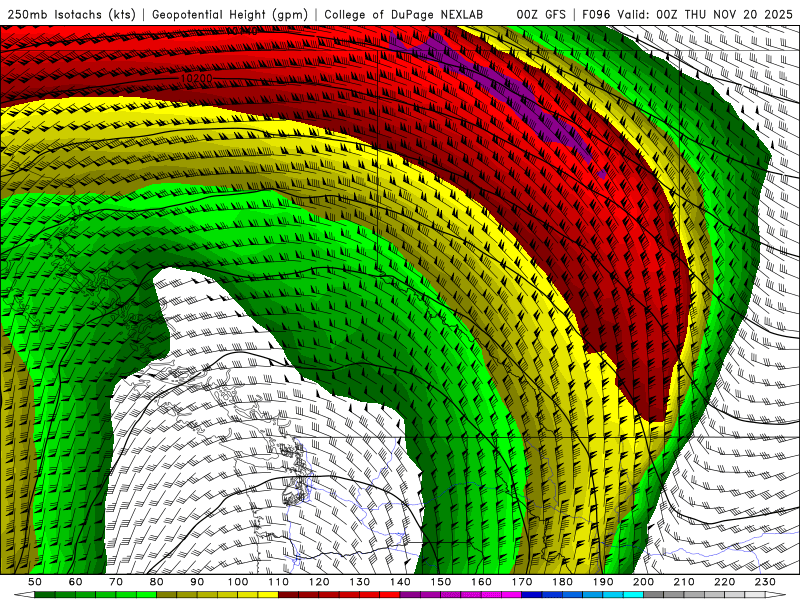Click the 50 value on the legend

35,582
